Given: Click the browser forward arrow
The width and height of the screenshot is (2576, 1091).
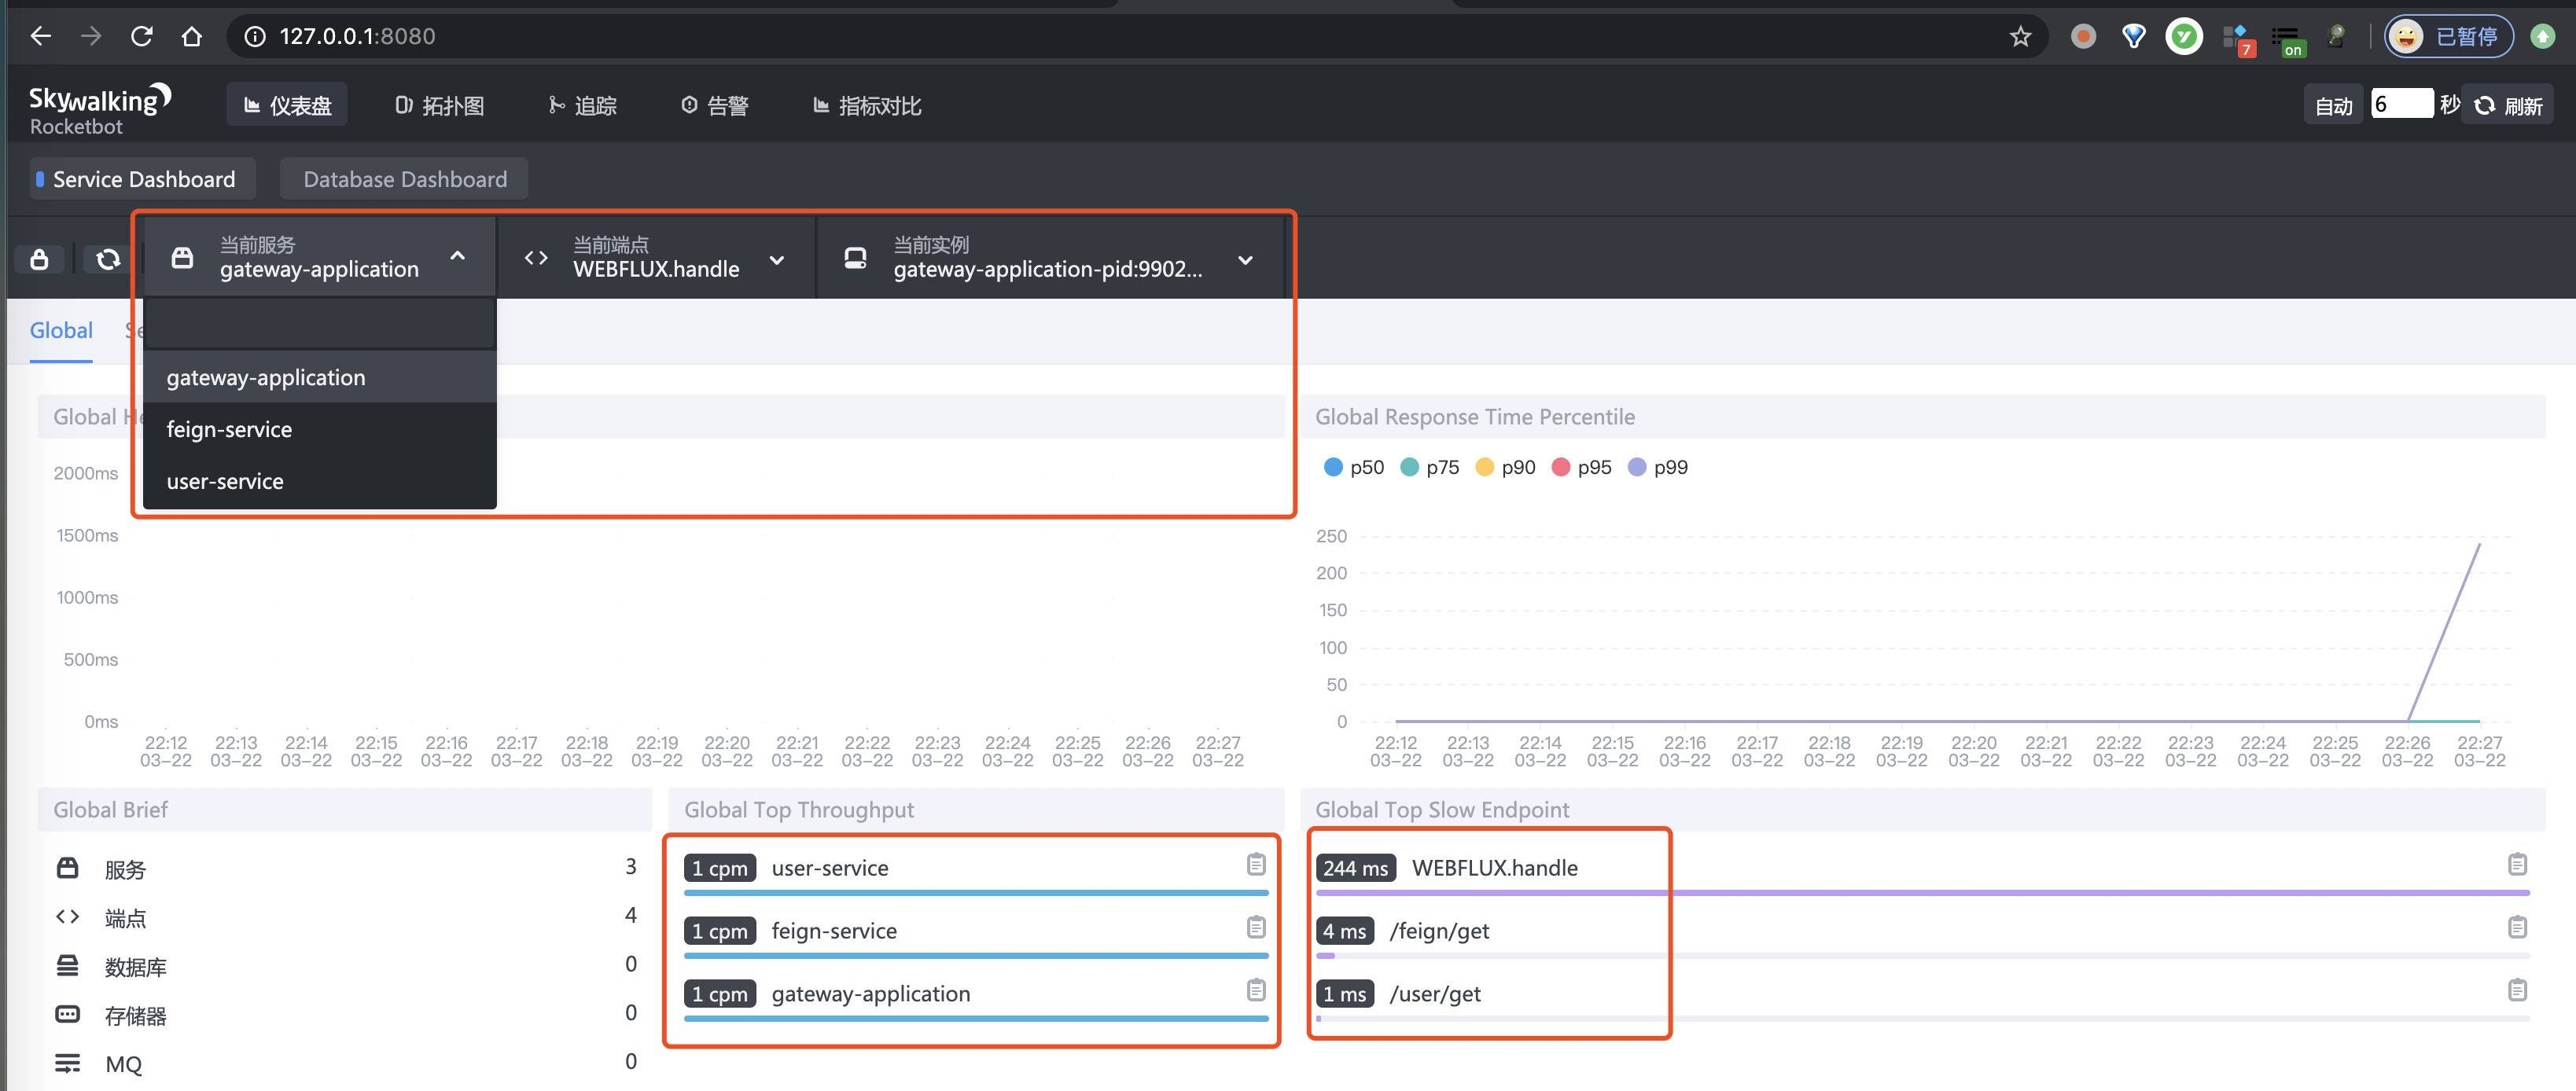Looking at the screenshot, I should tap(91, 36).
